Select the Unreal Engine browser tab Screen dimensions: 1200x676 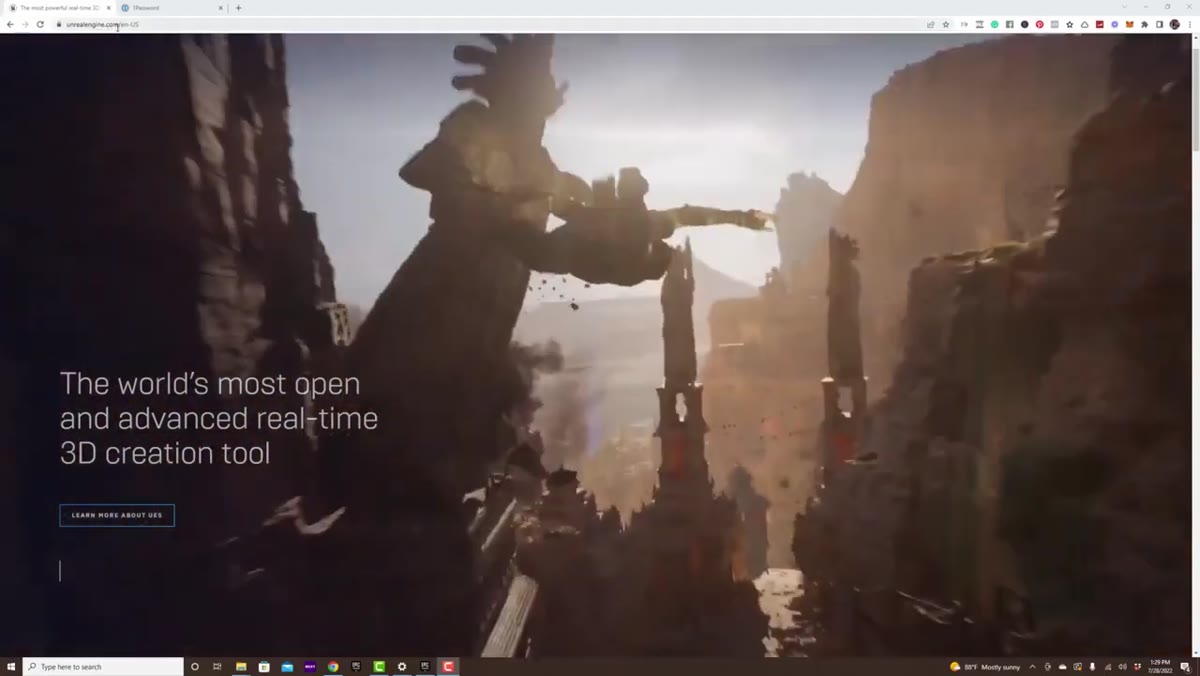[59, 8]
